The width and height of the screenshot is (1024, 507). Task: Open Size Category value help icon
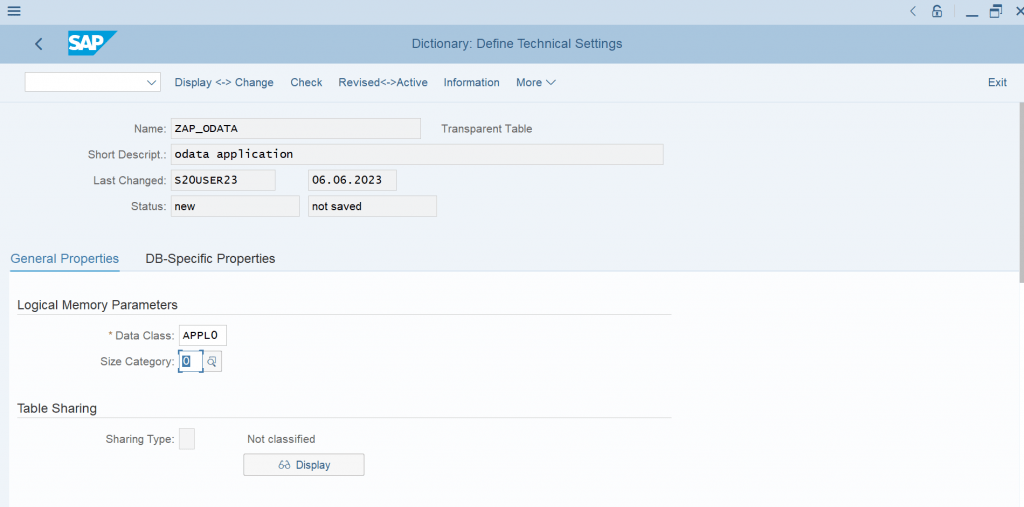(x=212, y=361)
